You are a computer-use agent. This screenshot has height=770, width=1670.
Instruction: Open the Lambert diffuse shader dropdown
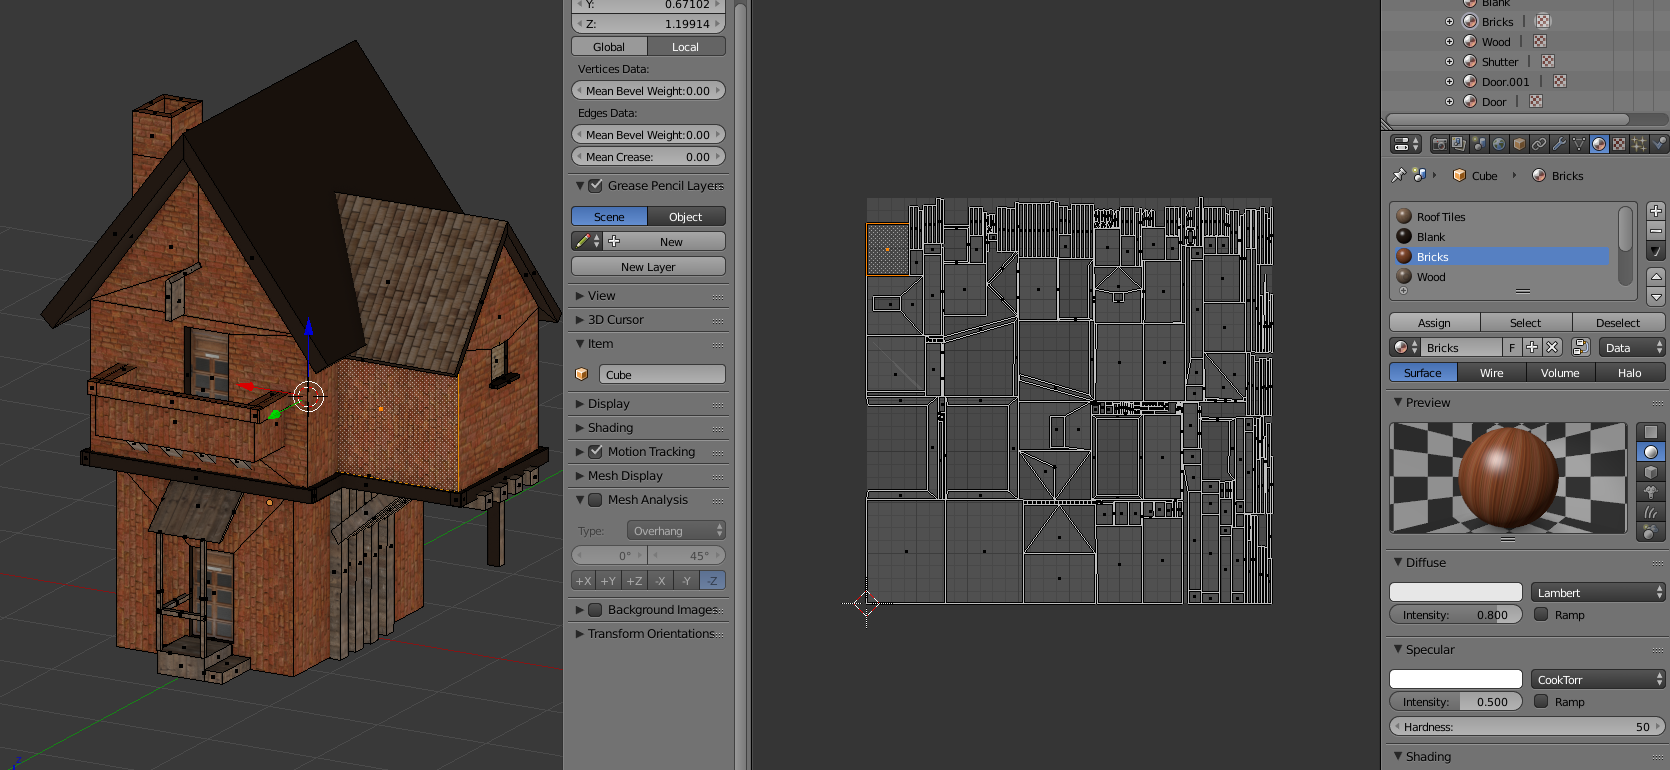(1598, 592)
